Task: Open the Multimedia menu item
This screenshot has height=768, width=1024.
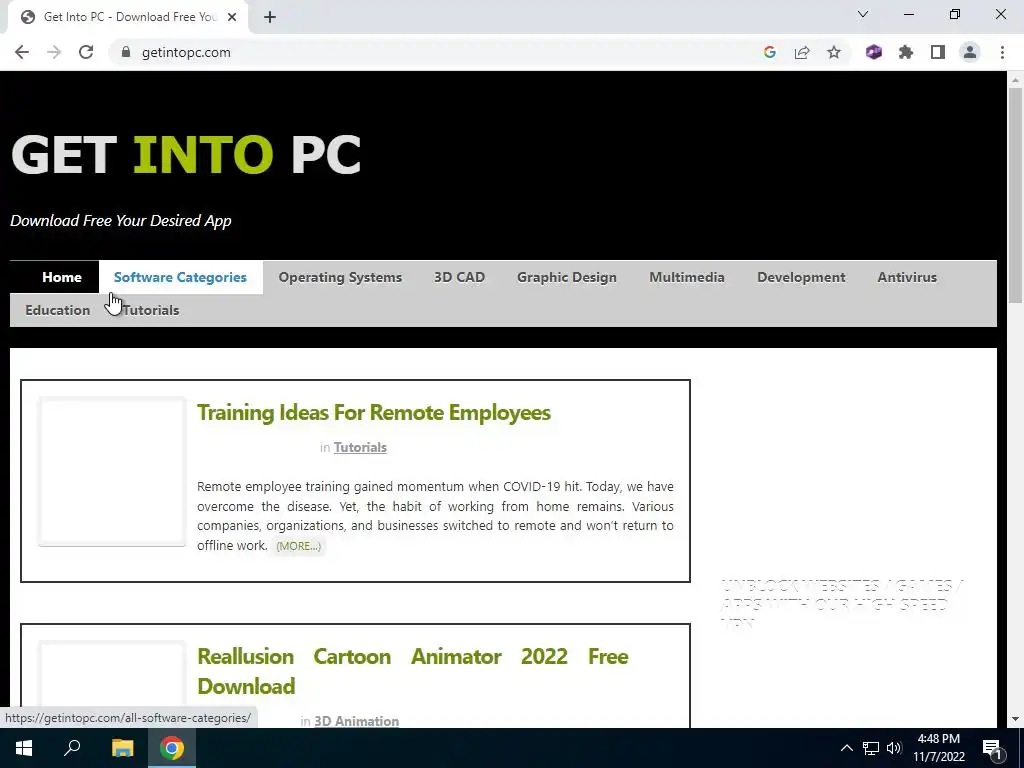Action: tap(686, 277)
